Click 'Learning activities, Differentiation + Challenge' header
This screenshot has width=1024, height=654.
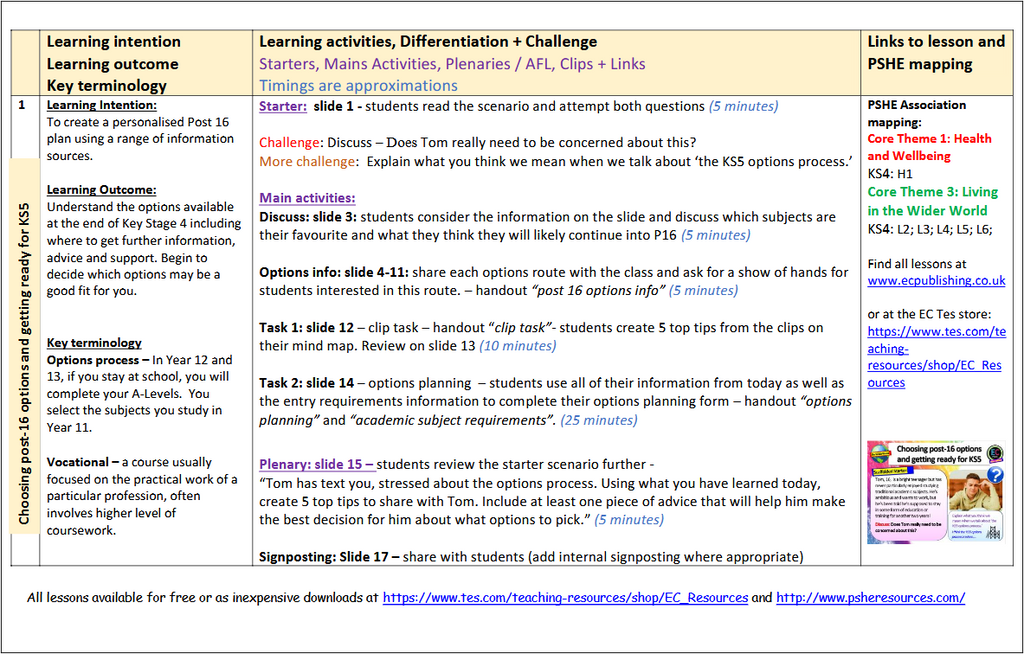coord(428,42)
